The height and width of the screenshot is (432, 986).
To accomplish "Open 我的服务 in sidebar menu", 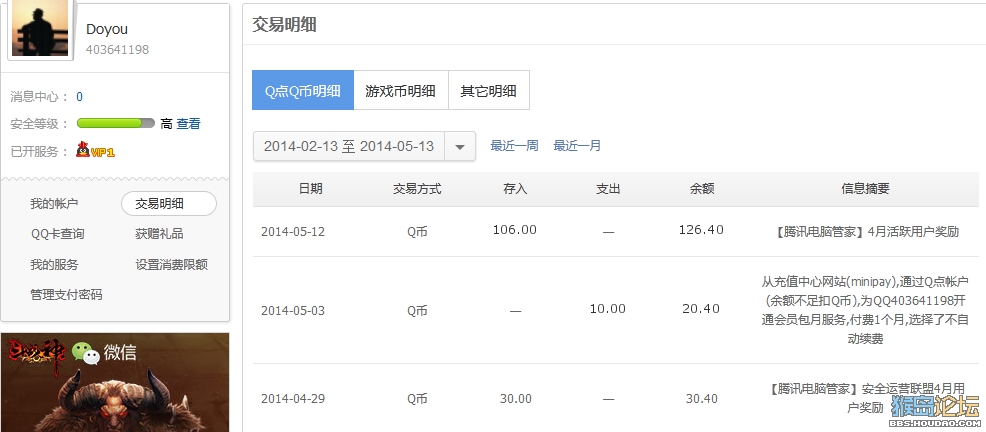I will (54, 265).
